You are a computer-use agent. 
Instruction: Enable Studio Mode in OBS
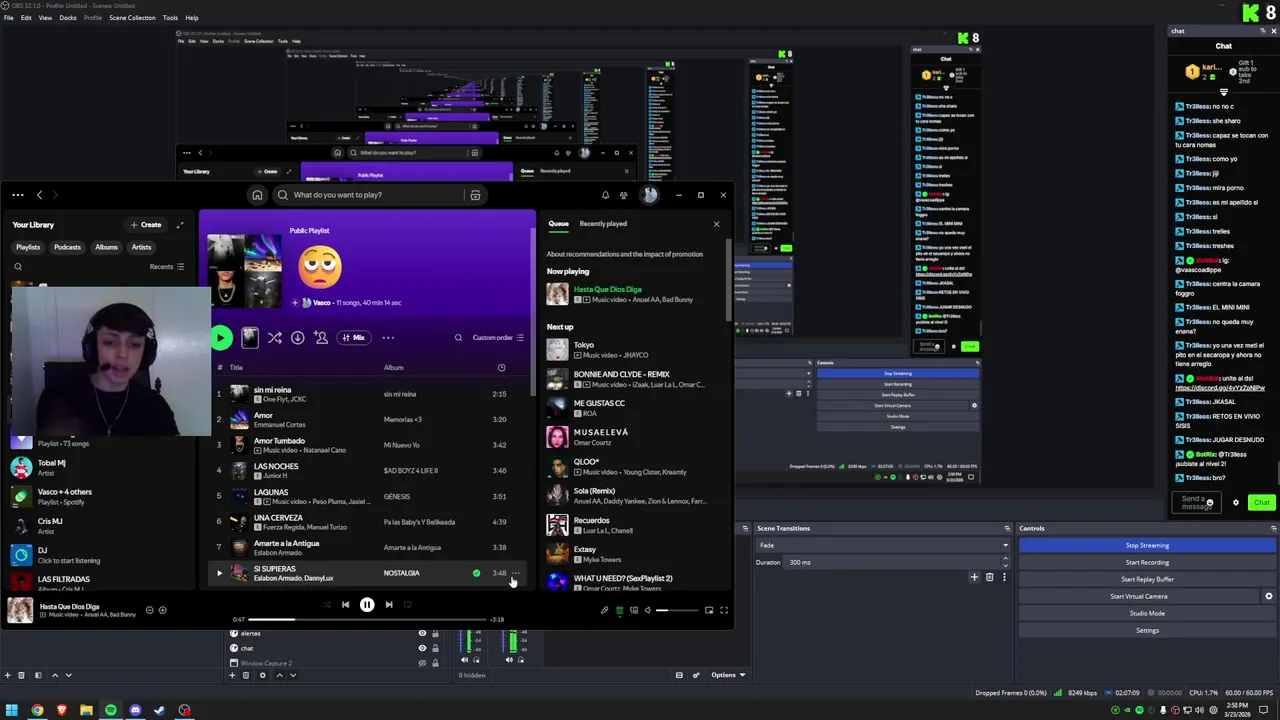(x=1147, y=613)
